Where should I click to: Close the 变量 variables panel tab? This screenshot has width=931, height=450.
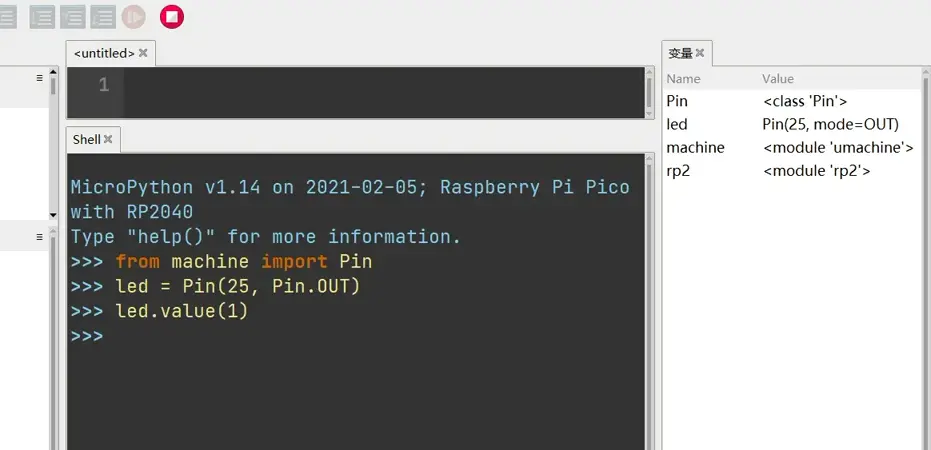click(700, 53)
